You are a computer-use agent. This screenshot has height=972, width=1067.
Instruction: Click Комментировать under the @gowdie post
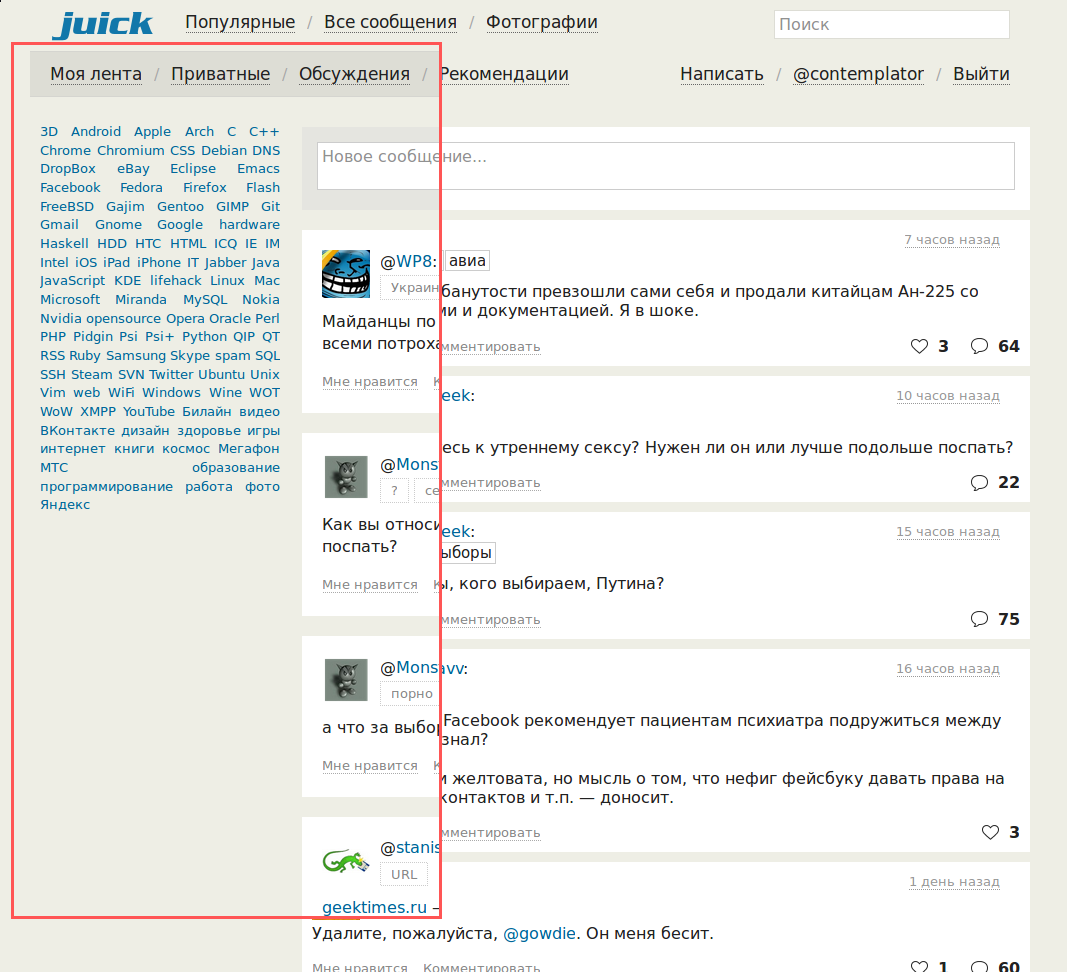482,967
